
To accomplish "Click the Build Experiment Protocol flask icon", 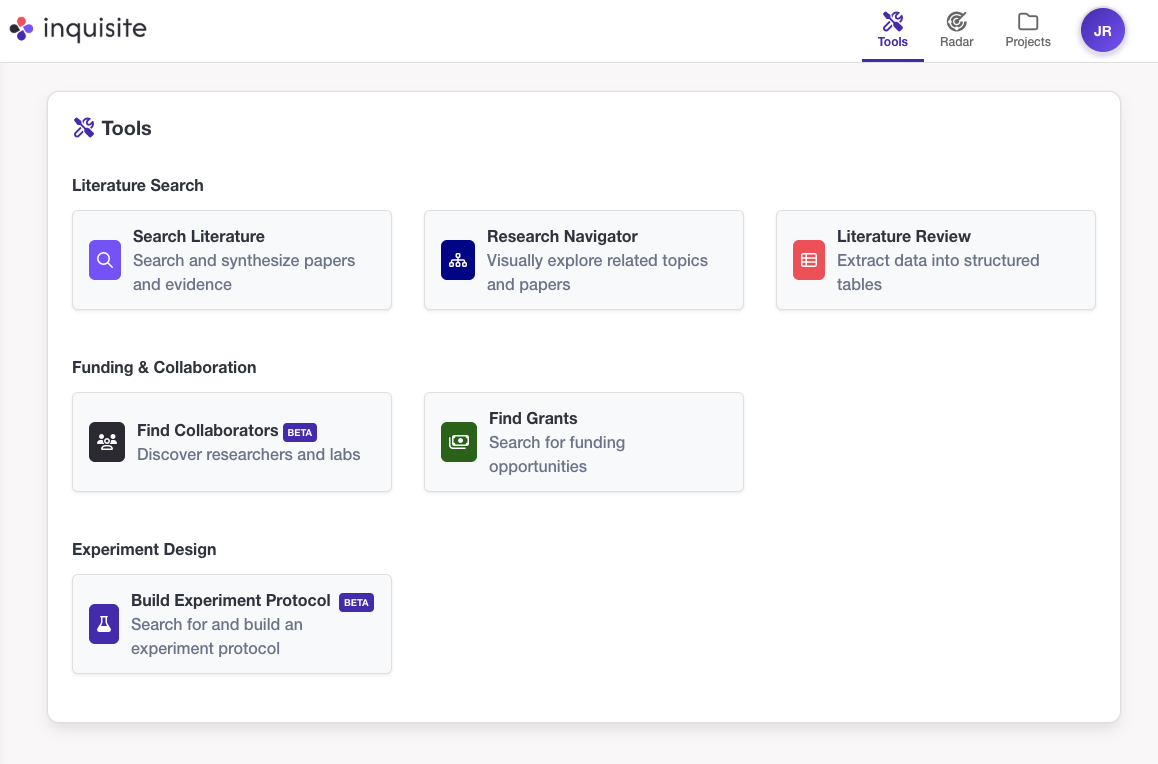I will point(104,624).
